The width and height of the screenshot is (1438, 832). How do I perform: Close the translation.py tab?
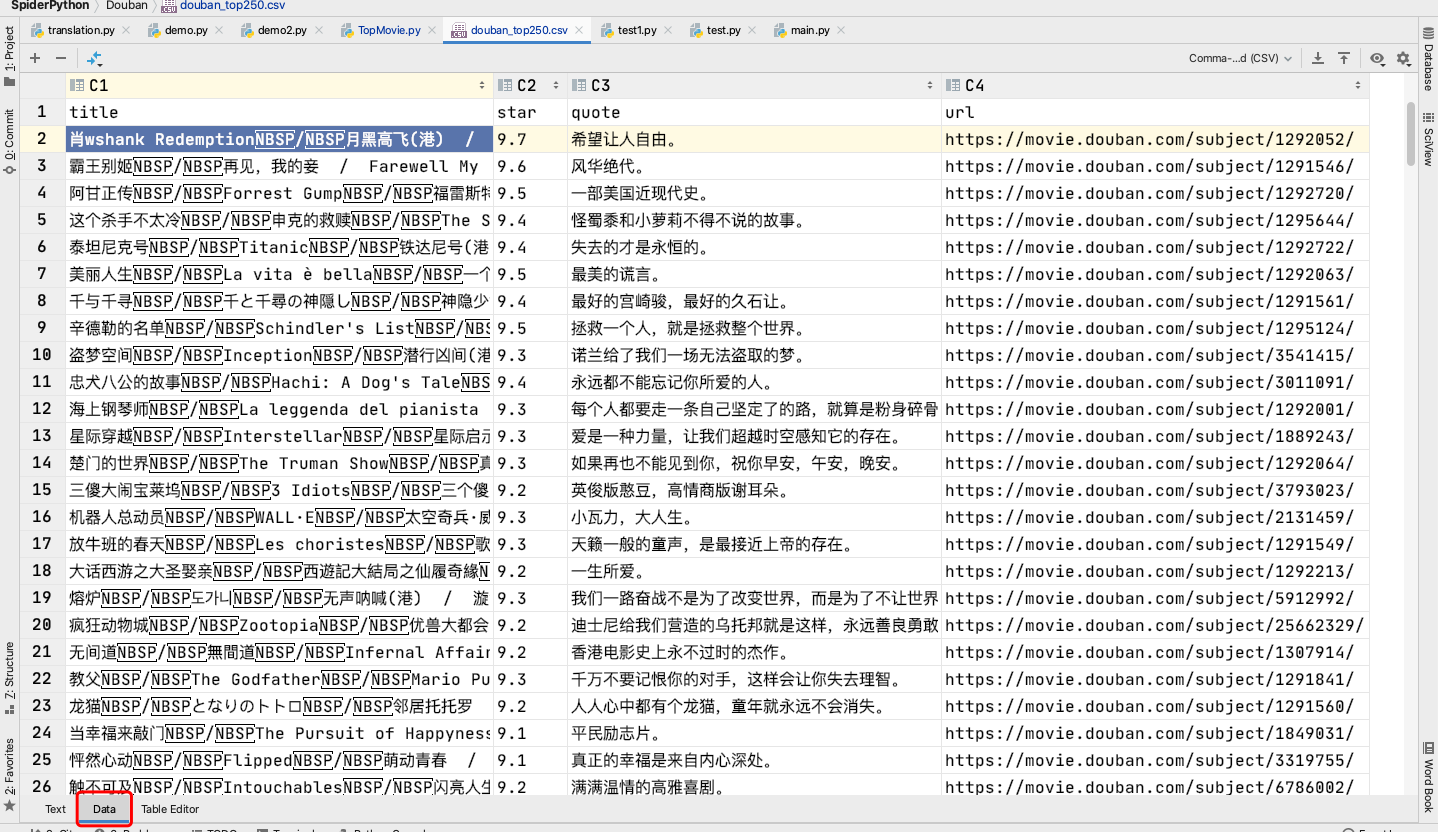tap(125, 31)
